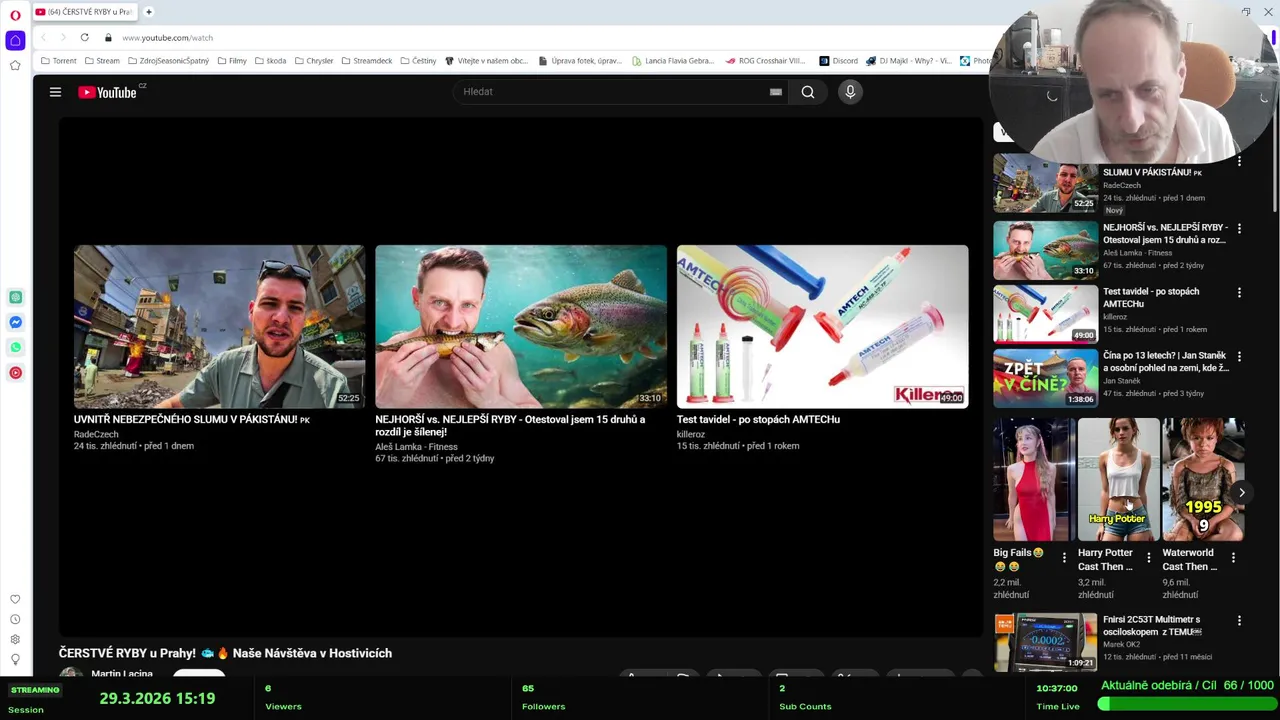
Task: Open the Torrent bookmarks folder
Action: [x=59, y=61]
